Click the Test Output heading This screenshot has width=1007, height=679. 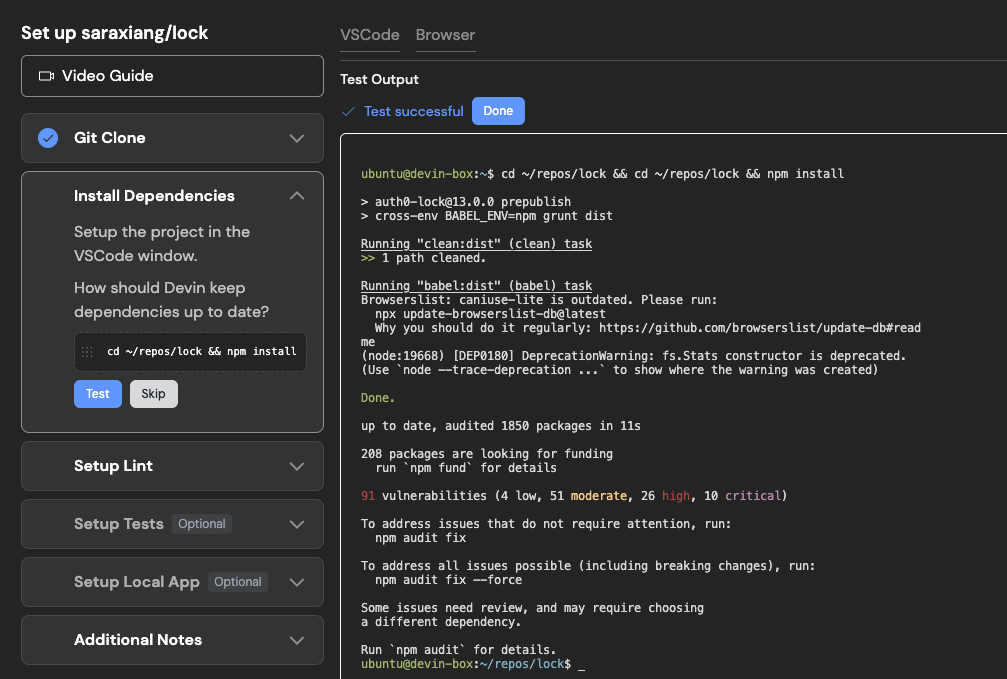pyautogui.click(x=379, y=80)
